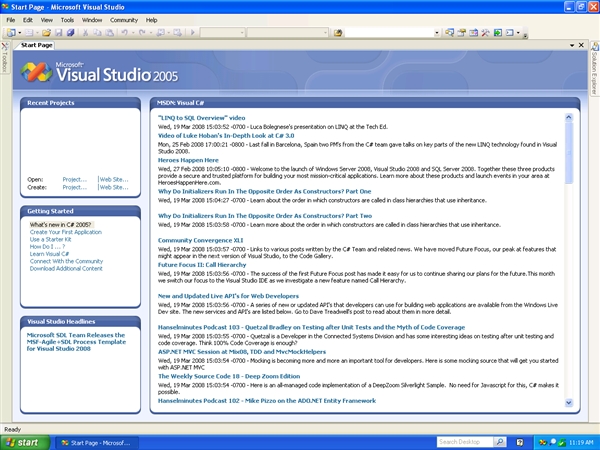Click the Start Page taskbar button
The image size is (600, 450).
pyautogui.click(x=97, y=443)
